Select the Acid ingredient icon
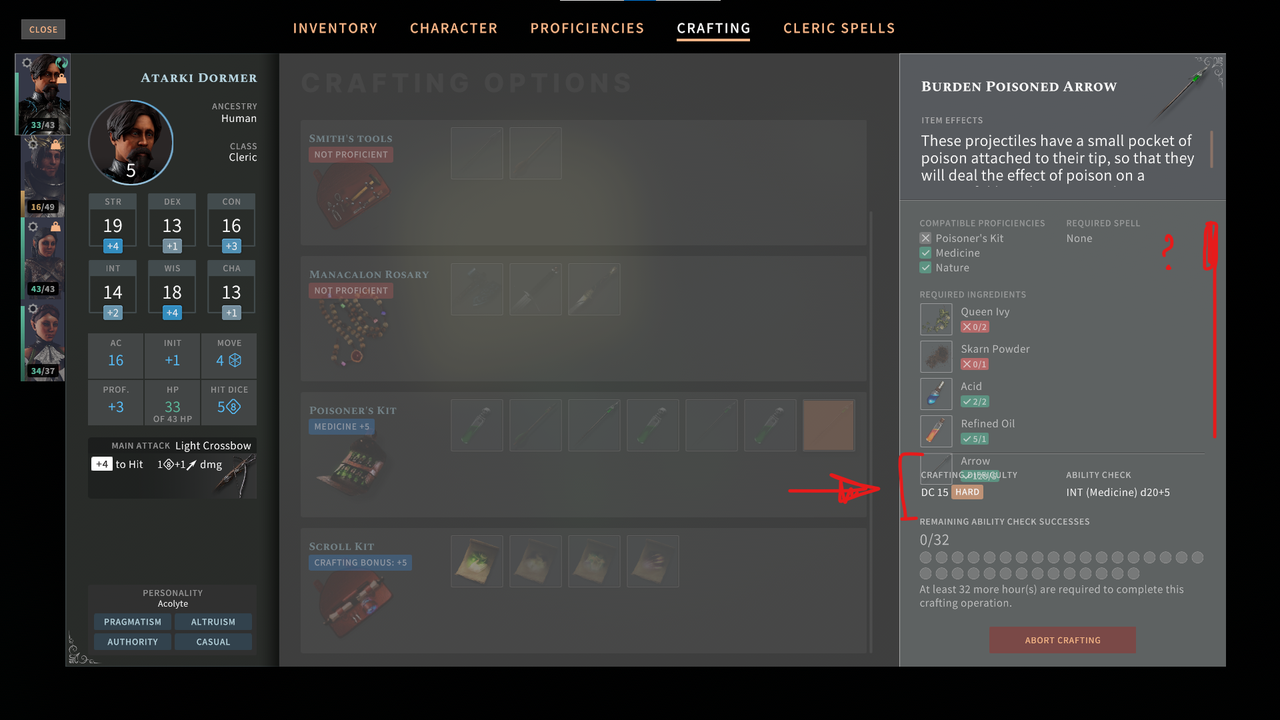This screenshot has height=720, width=1280. click(x=936, y=393)
